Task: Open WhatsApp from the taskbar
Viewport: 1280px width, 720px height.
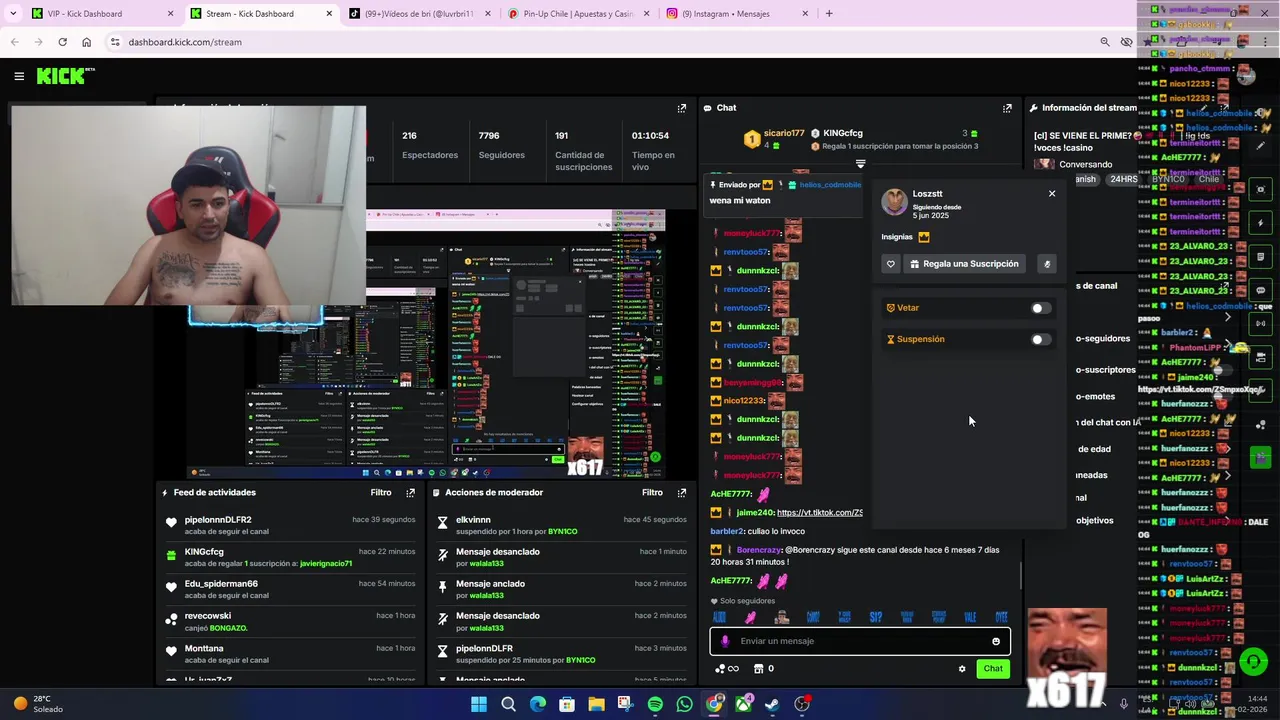Action: pyautogui.click(x=684, y=704)
